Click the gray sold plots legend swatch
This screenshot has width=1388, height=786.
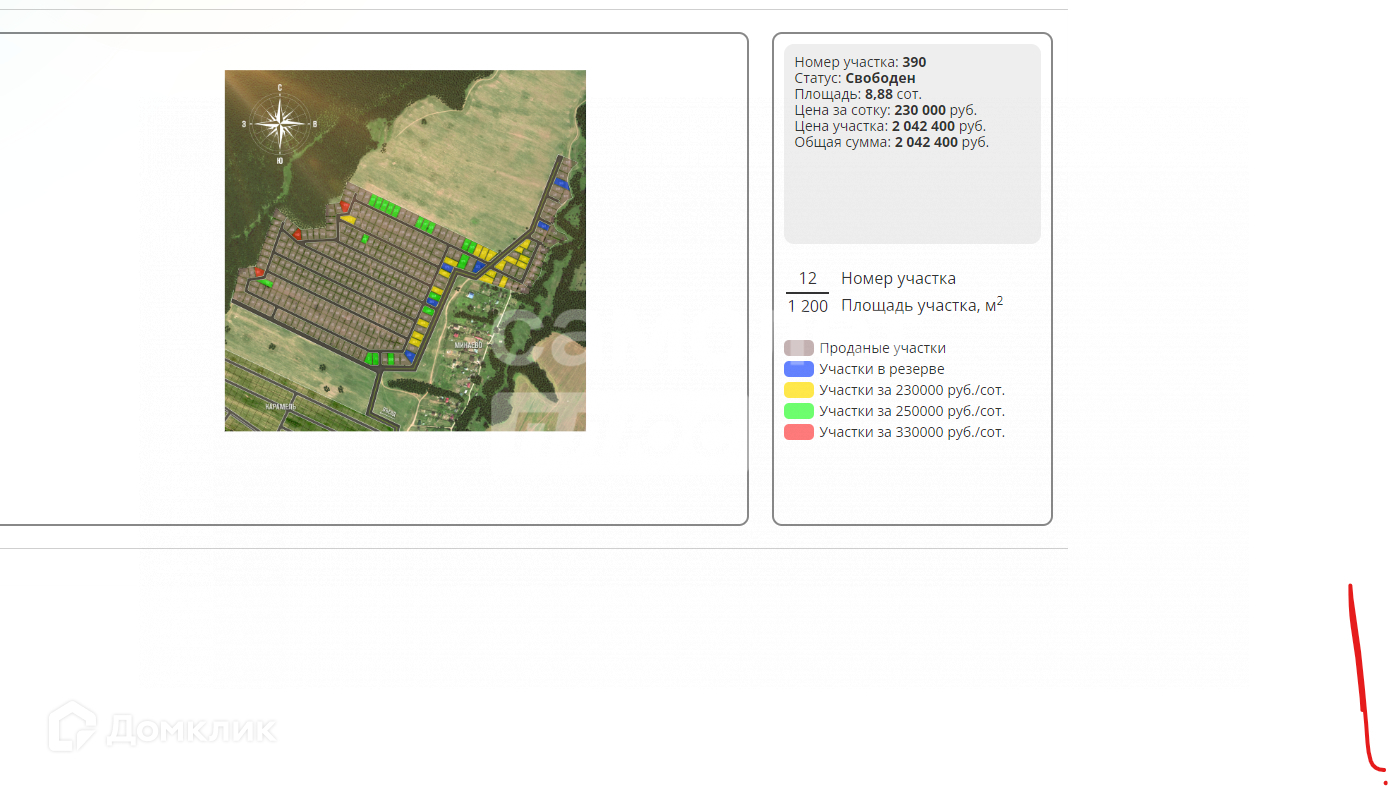[x=799, y=348]
